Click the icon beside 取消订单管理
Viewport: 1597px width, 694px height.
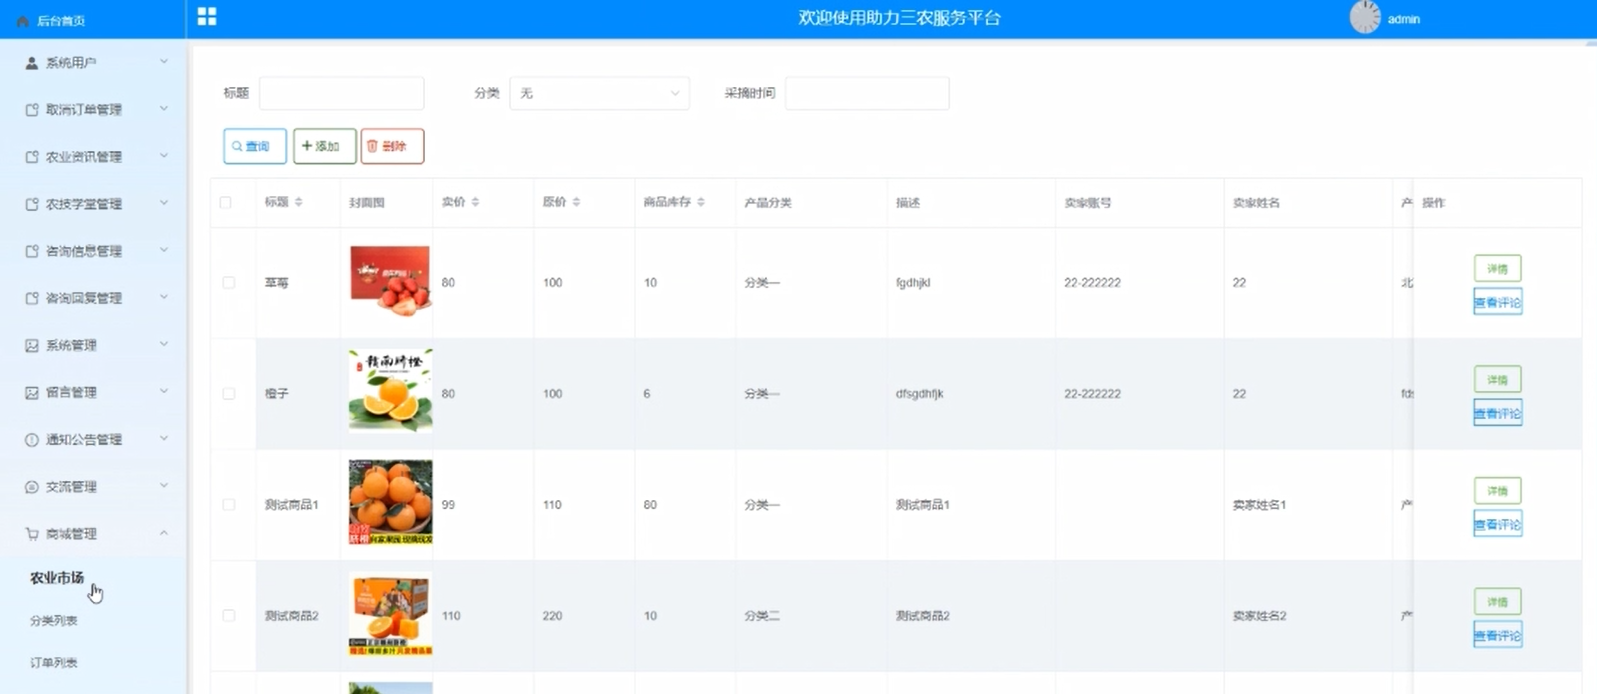pyautogui.click(x=32, y=110)
